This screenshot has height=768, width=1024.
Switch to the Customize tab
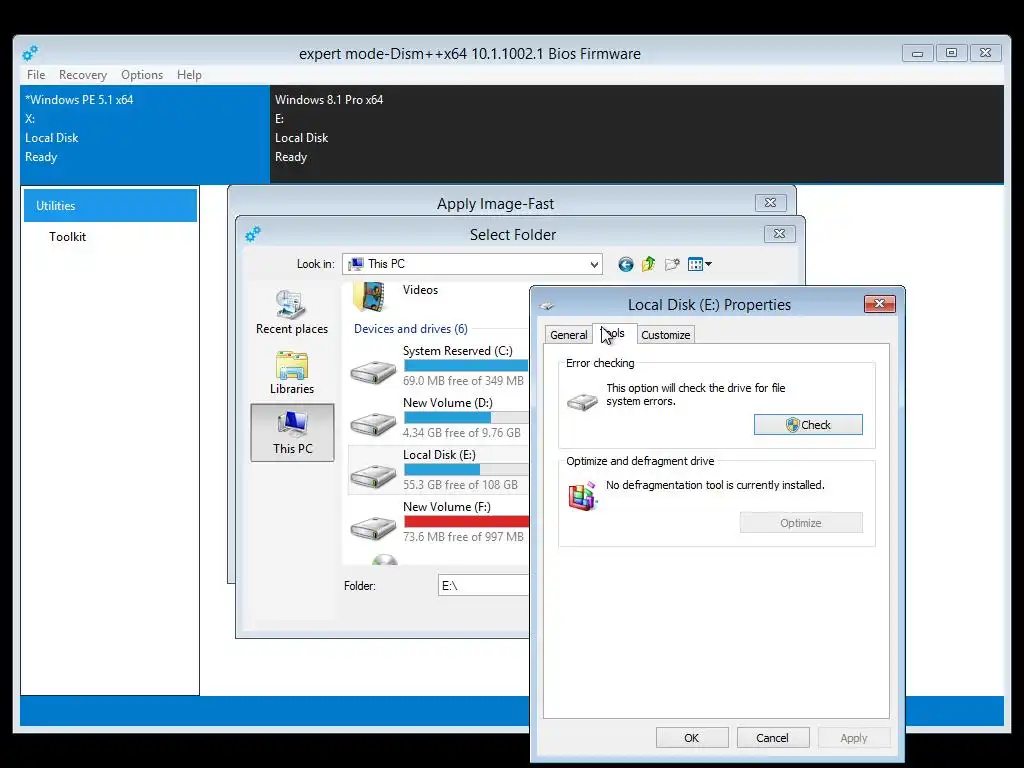pos(665,334)
